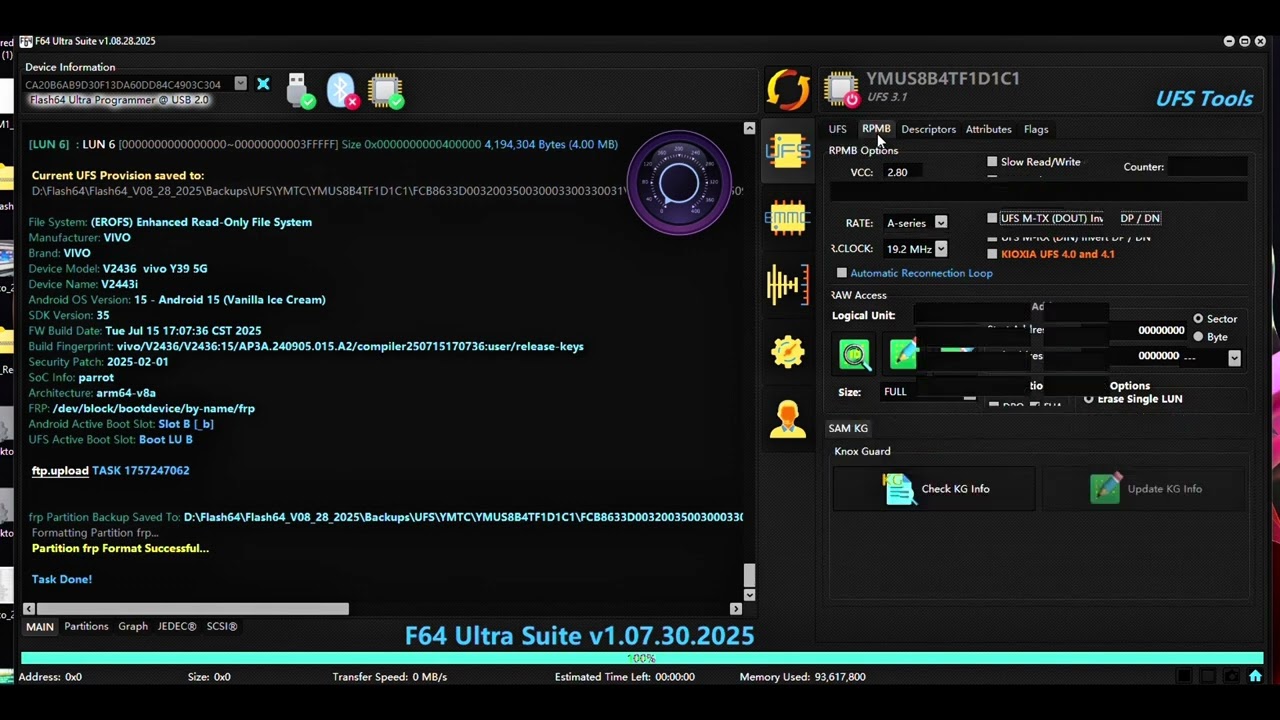Enable the Slow Read/Write checkbox
1280x720 pixels.
pyautogui.click(x=992, y=162)
